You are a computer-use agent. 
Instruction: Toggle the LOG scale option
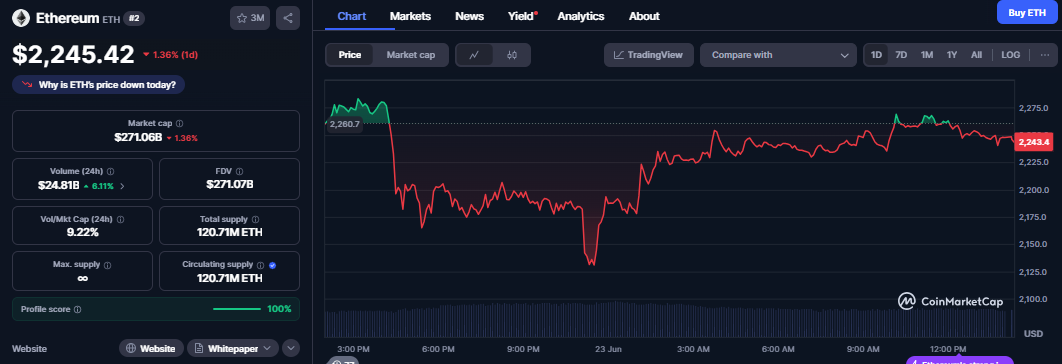coord(1011,55)
